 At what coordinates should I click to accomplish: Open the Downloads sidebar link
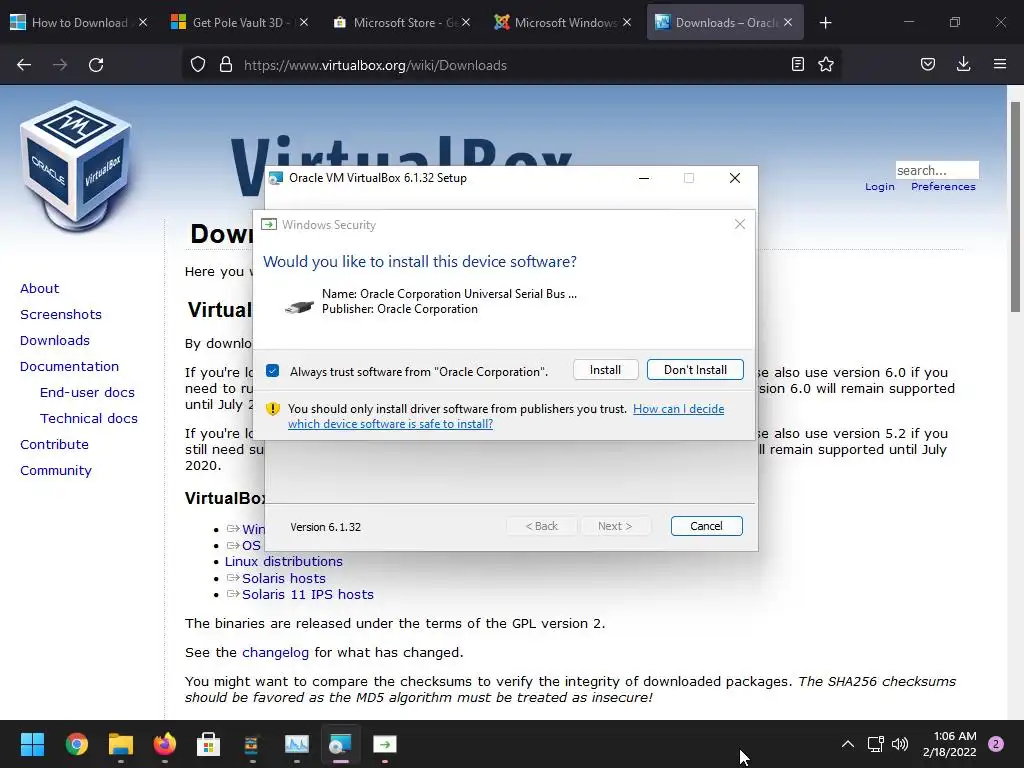click(55, 341)
